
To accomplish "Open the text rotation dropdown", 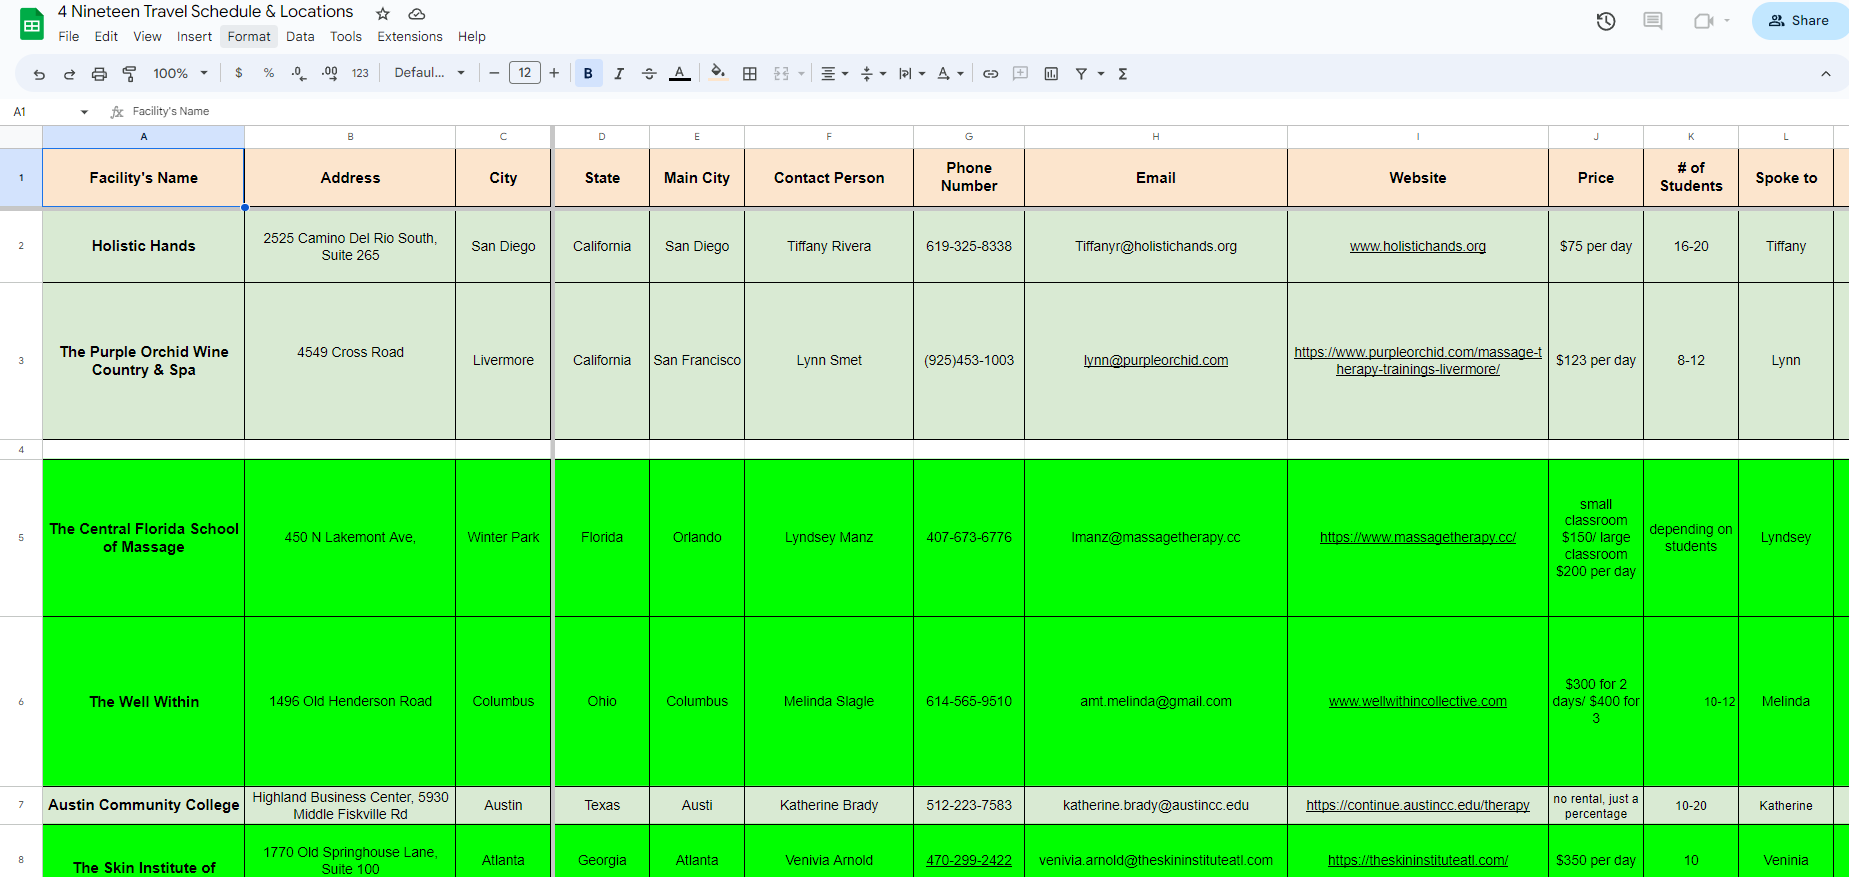I will 950,73.
